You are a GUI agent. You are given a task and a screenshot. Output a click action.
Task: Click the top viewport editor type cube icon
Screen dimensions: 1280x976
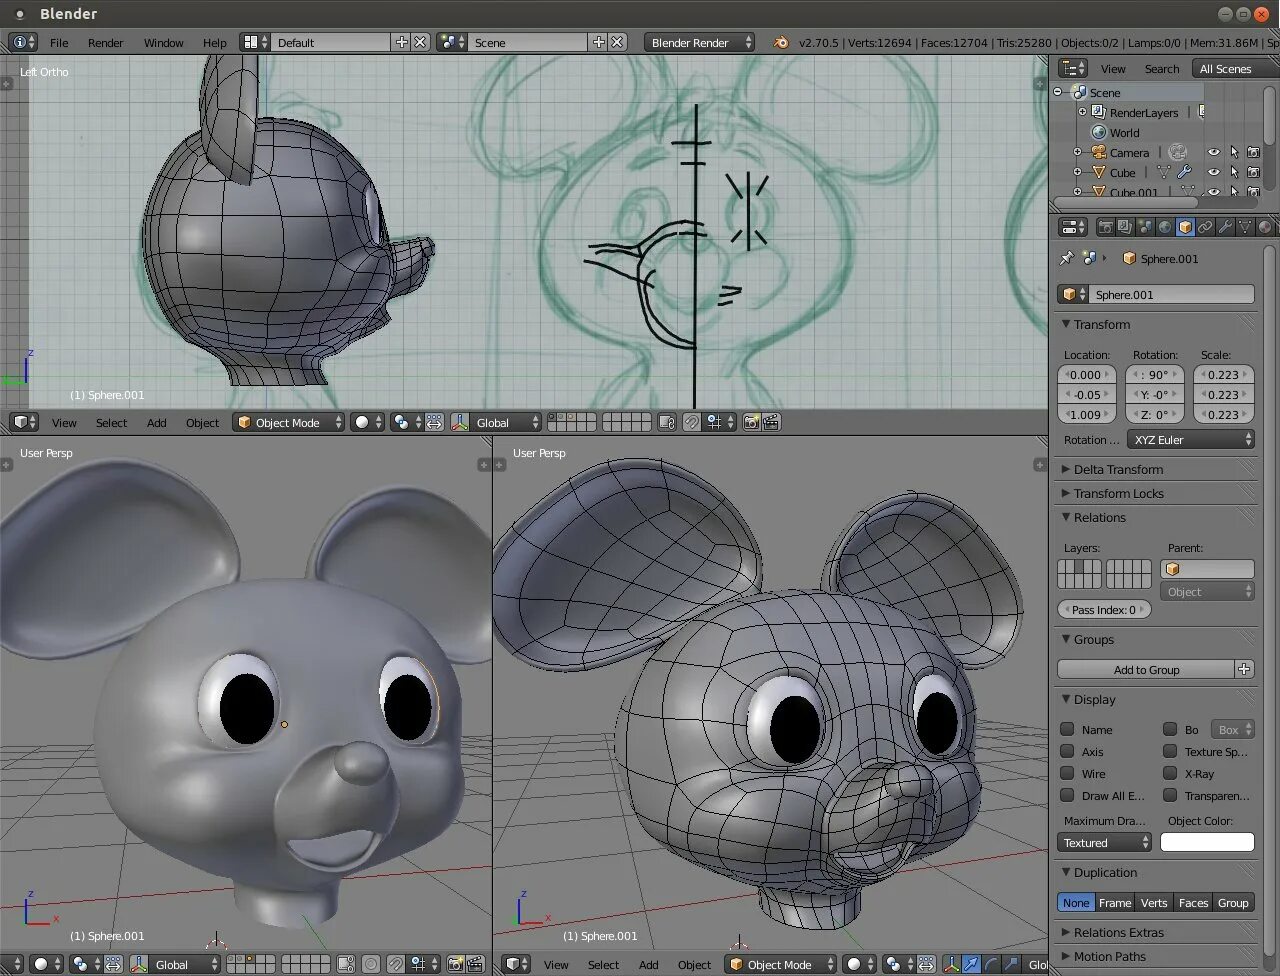[x=25, y=422]
